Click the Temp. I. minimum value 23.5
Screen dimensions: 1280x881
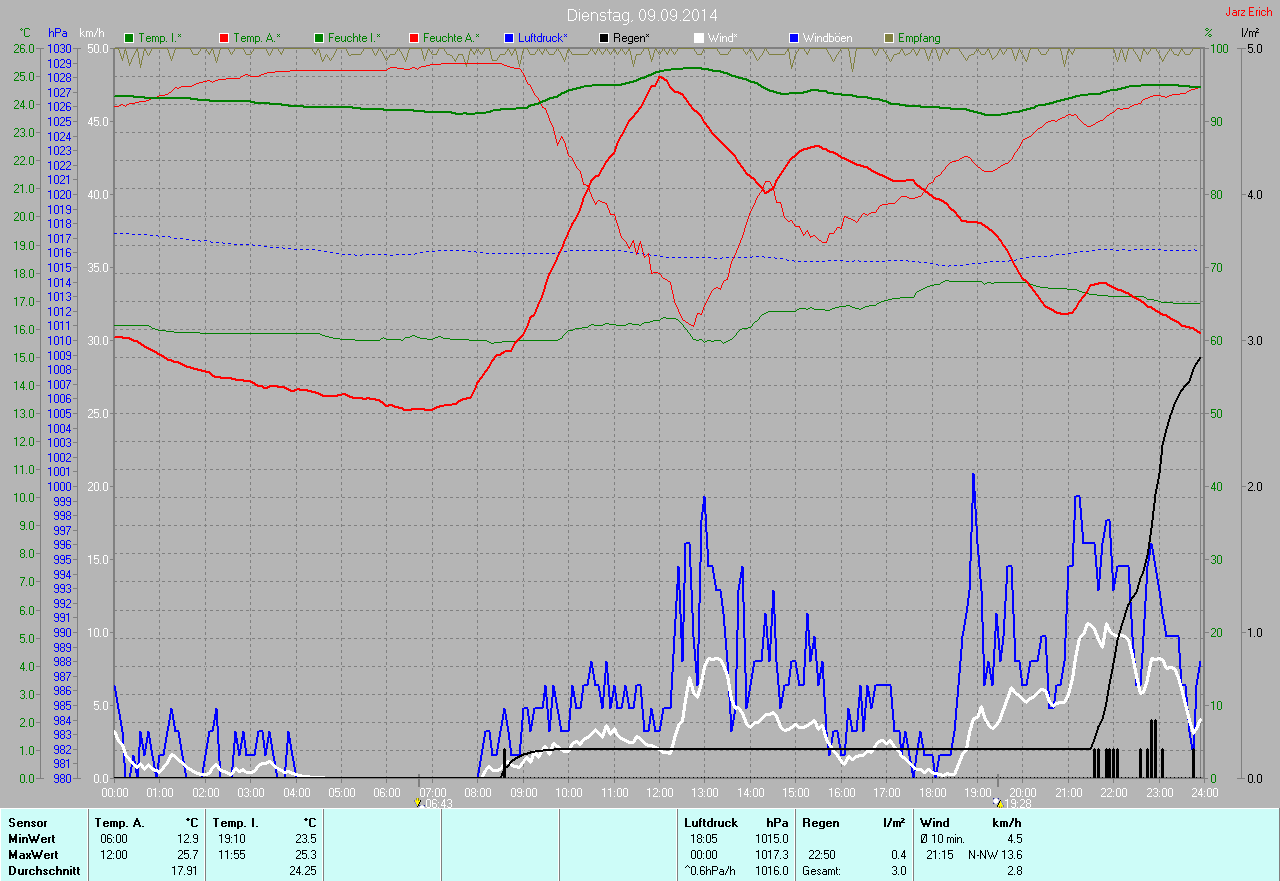click(x=305, y=839)
